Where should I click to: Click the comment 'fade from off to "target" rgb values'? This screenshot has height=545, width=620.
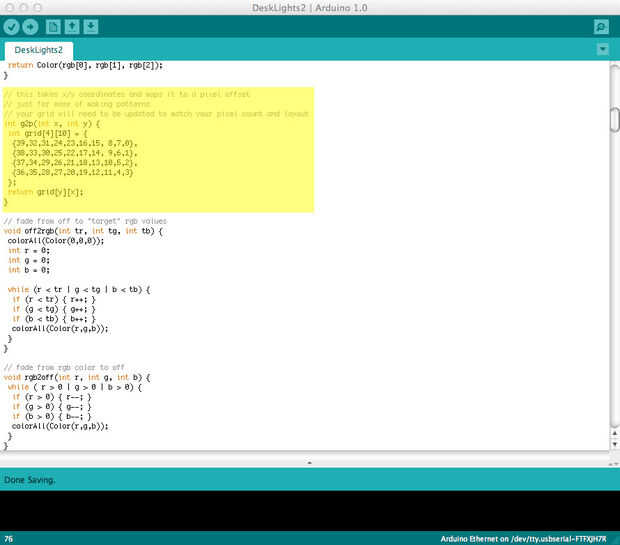pos(85,221)
